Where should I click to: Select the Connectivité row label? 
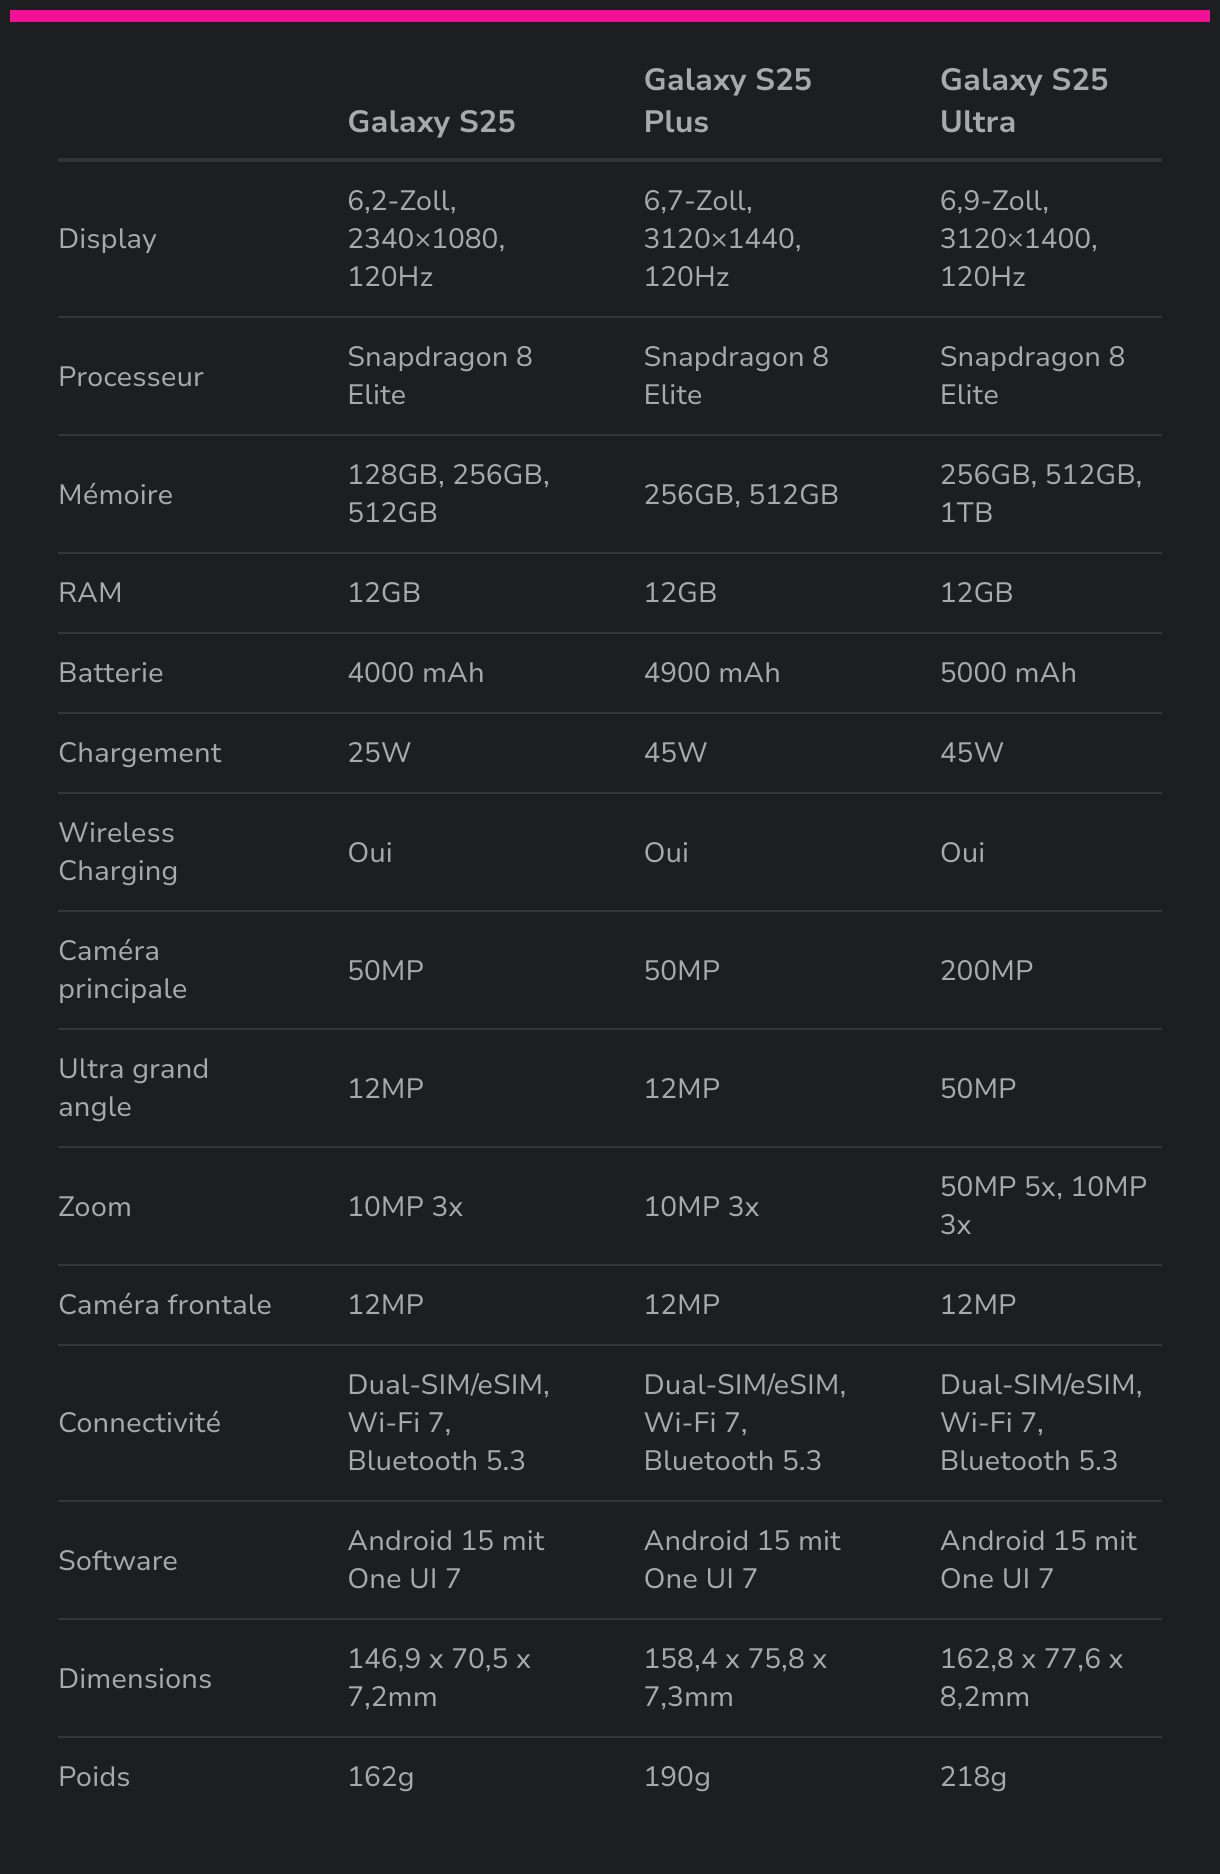[139, 1423]
